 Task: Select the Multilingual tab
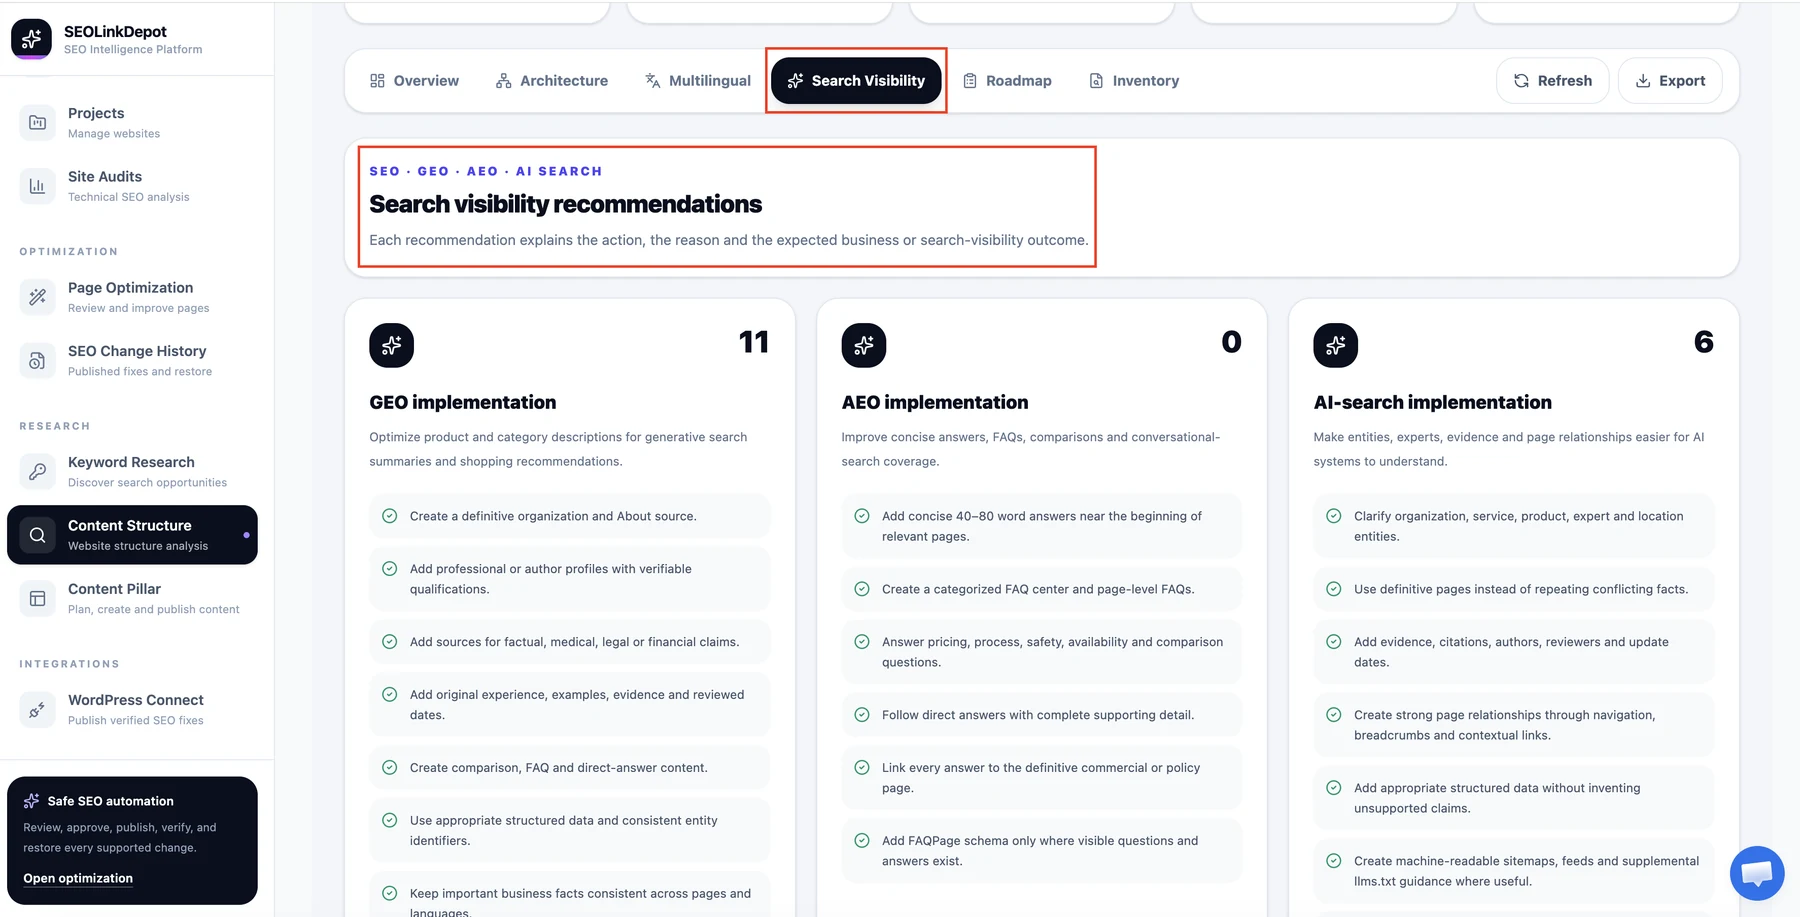click(x=698, y=81)
